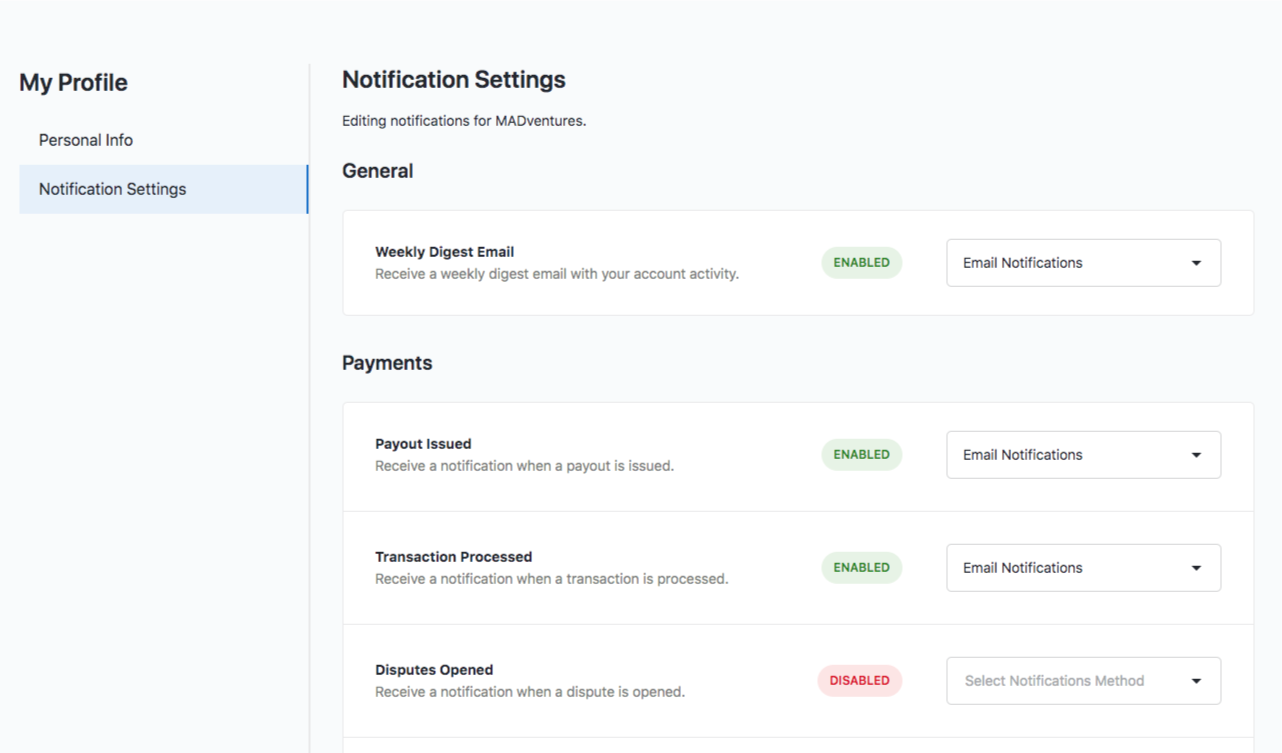Click the Transaction Processed dropdown caret
The width and height of the screenshot is (1282, 753).
[x=1196, y=568]
